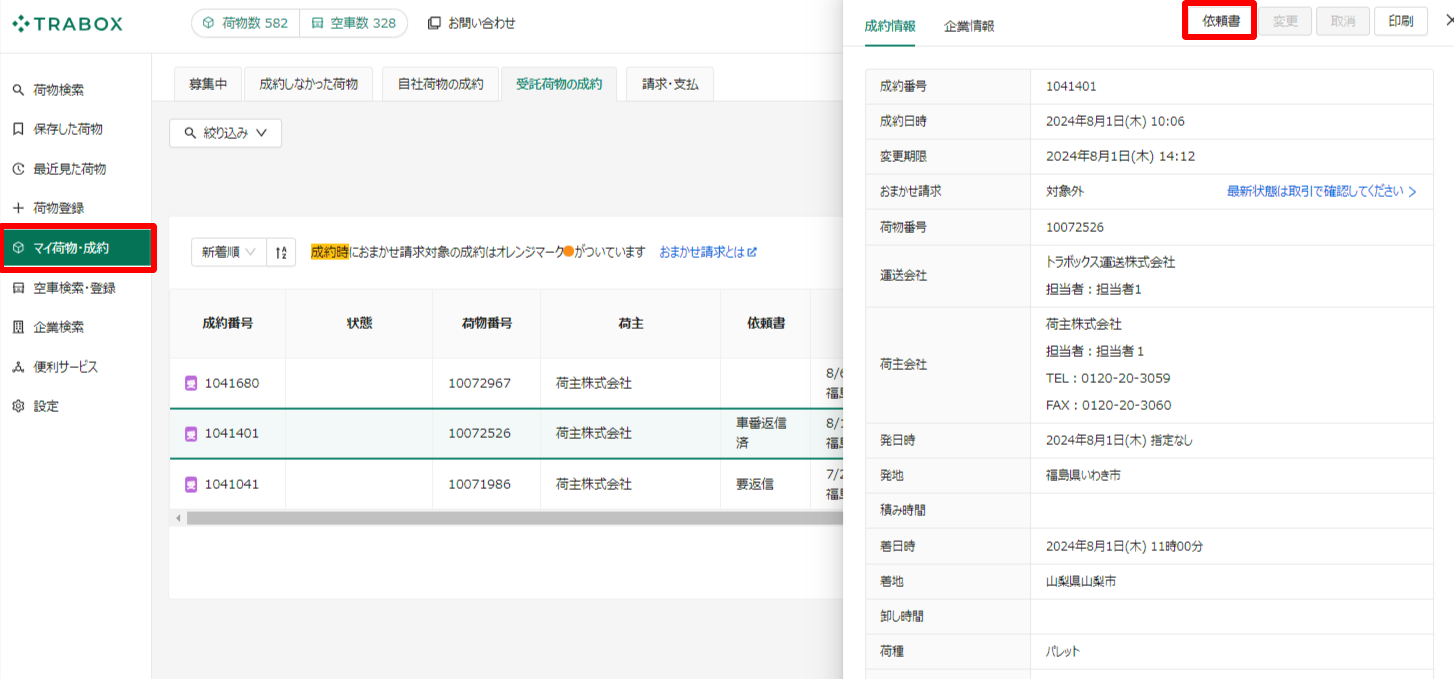Click the 企業検索 building icon
Screen dimensions: 1454x679
point(18,327)
